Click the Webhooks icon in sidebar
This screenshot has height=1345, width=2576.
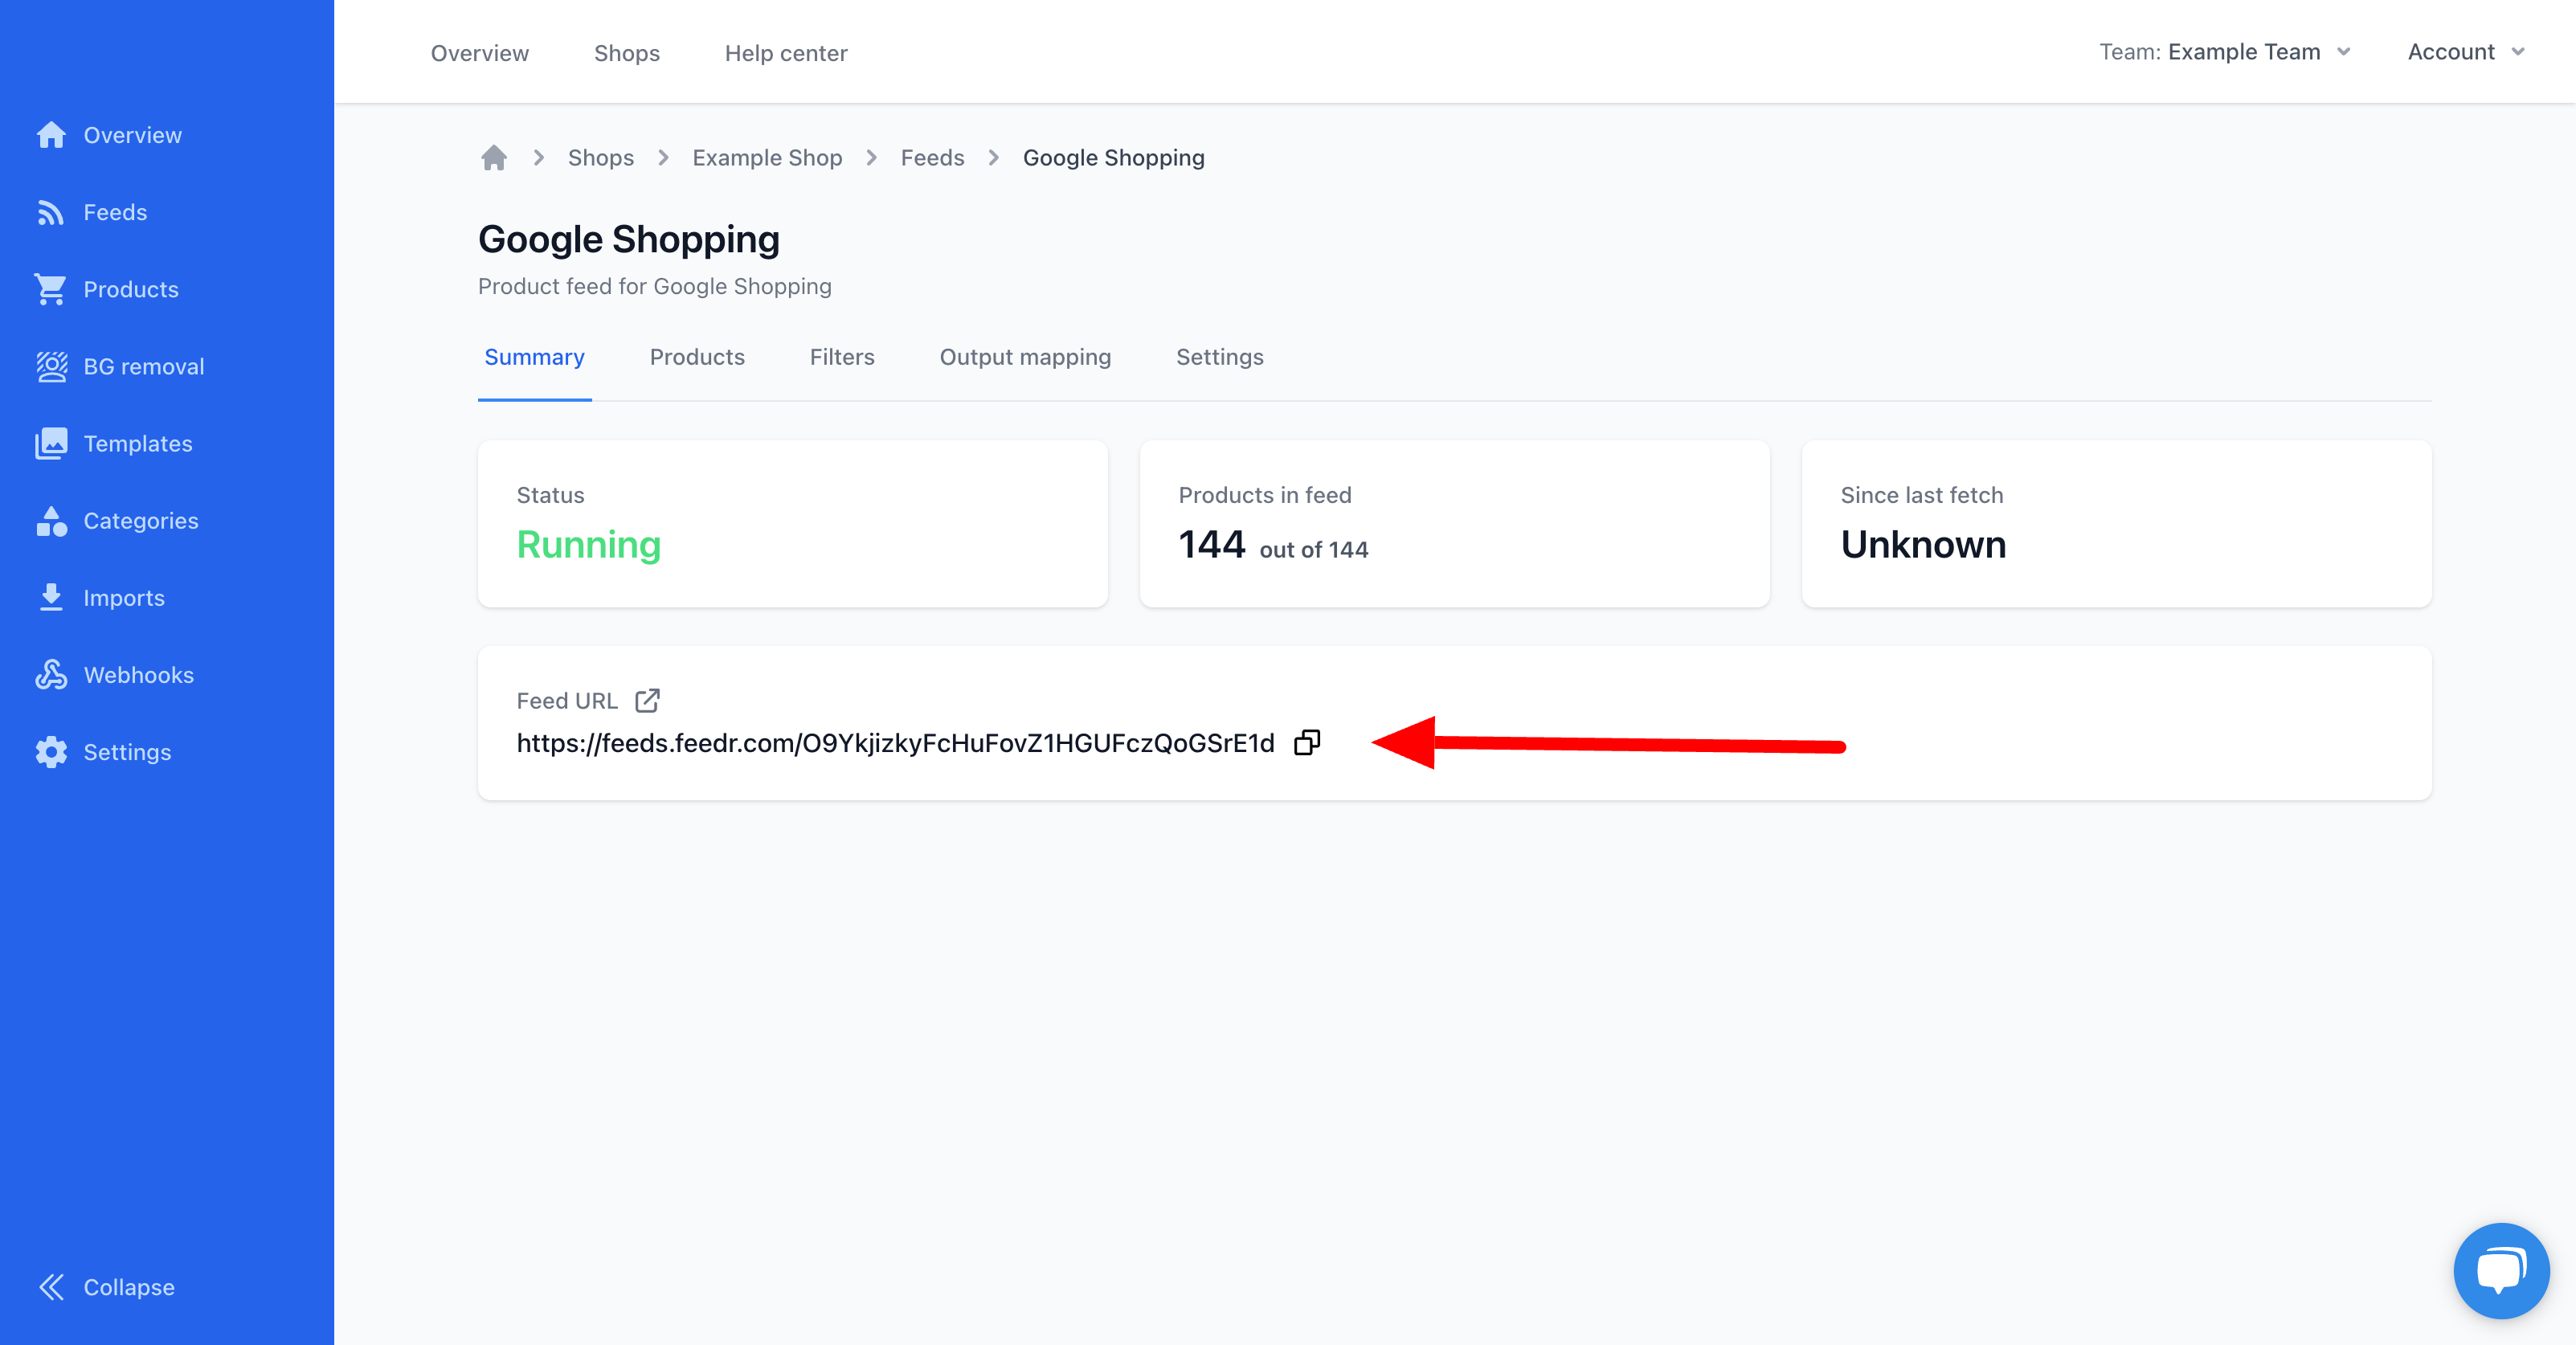pos(51,674)
